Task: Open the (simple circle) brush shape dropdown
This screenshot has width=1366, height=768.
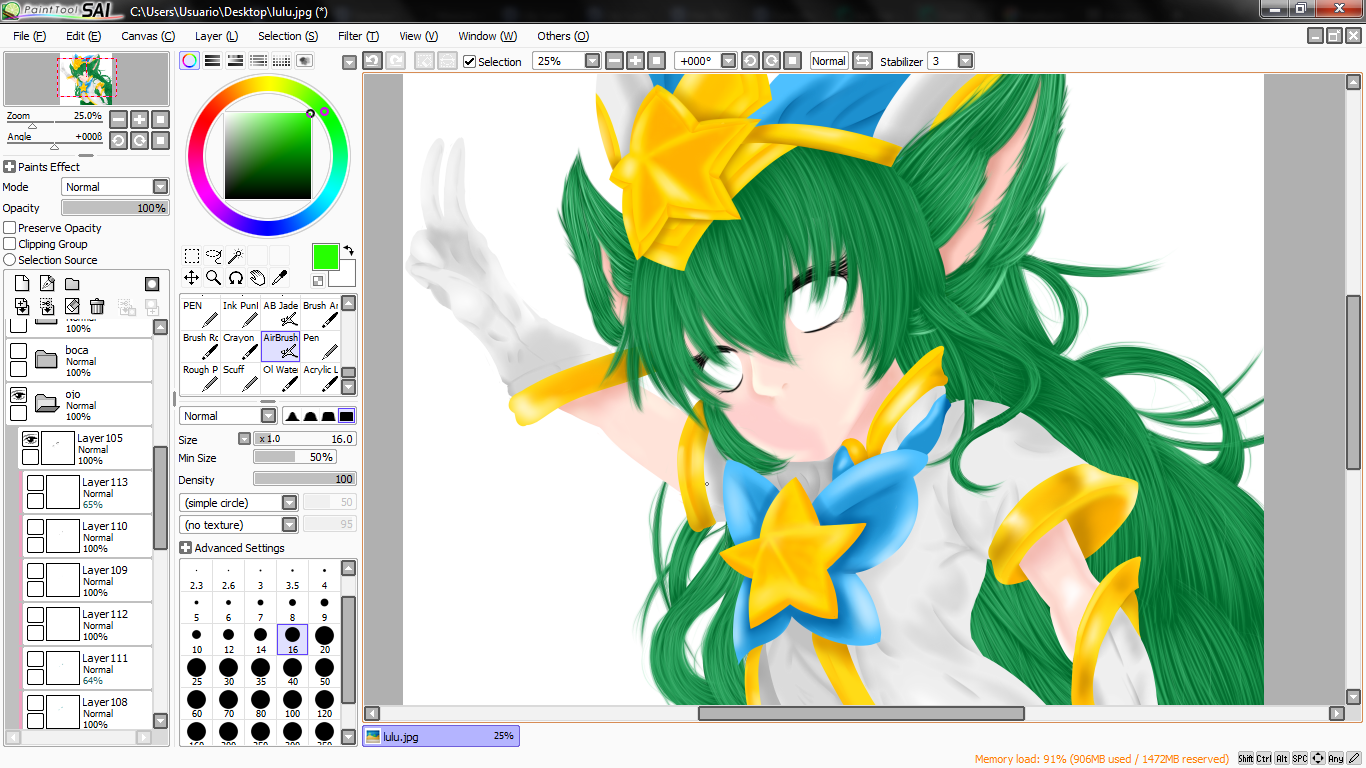Action: [x=238, y=503]
